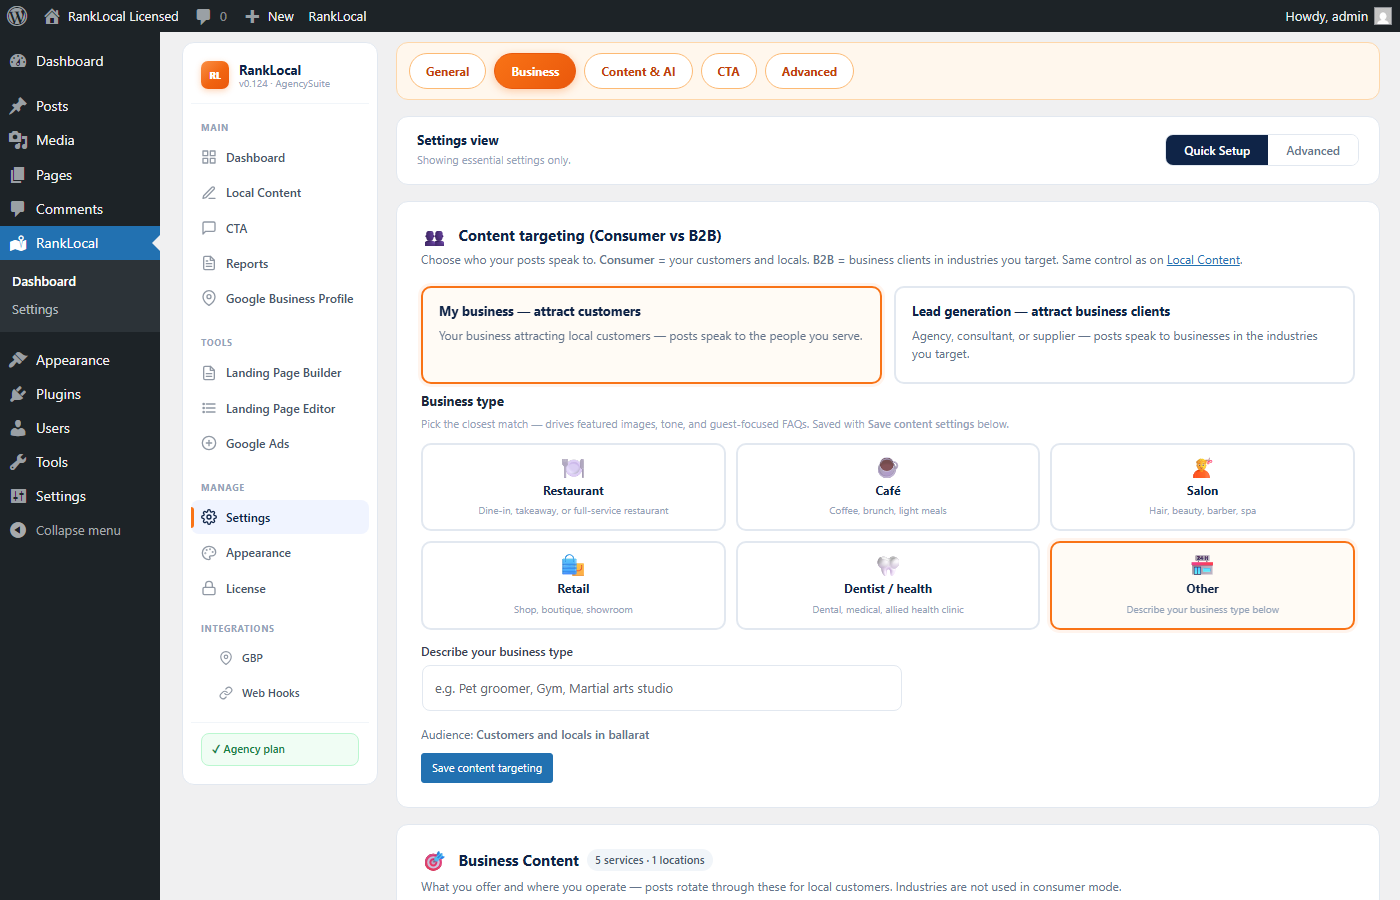Click the Appearance brush icon in WordPress sidebar
This screenshot has width=1400, height=900.
point(18,360)
